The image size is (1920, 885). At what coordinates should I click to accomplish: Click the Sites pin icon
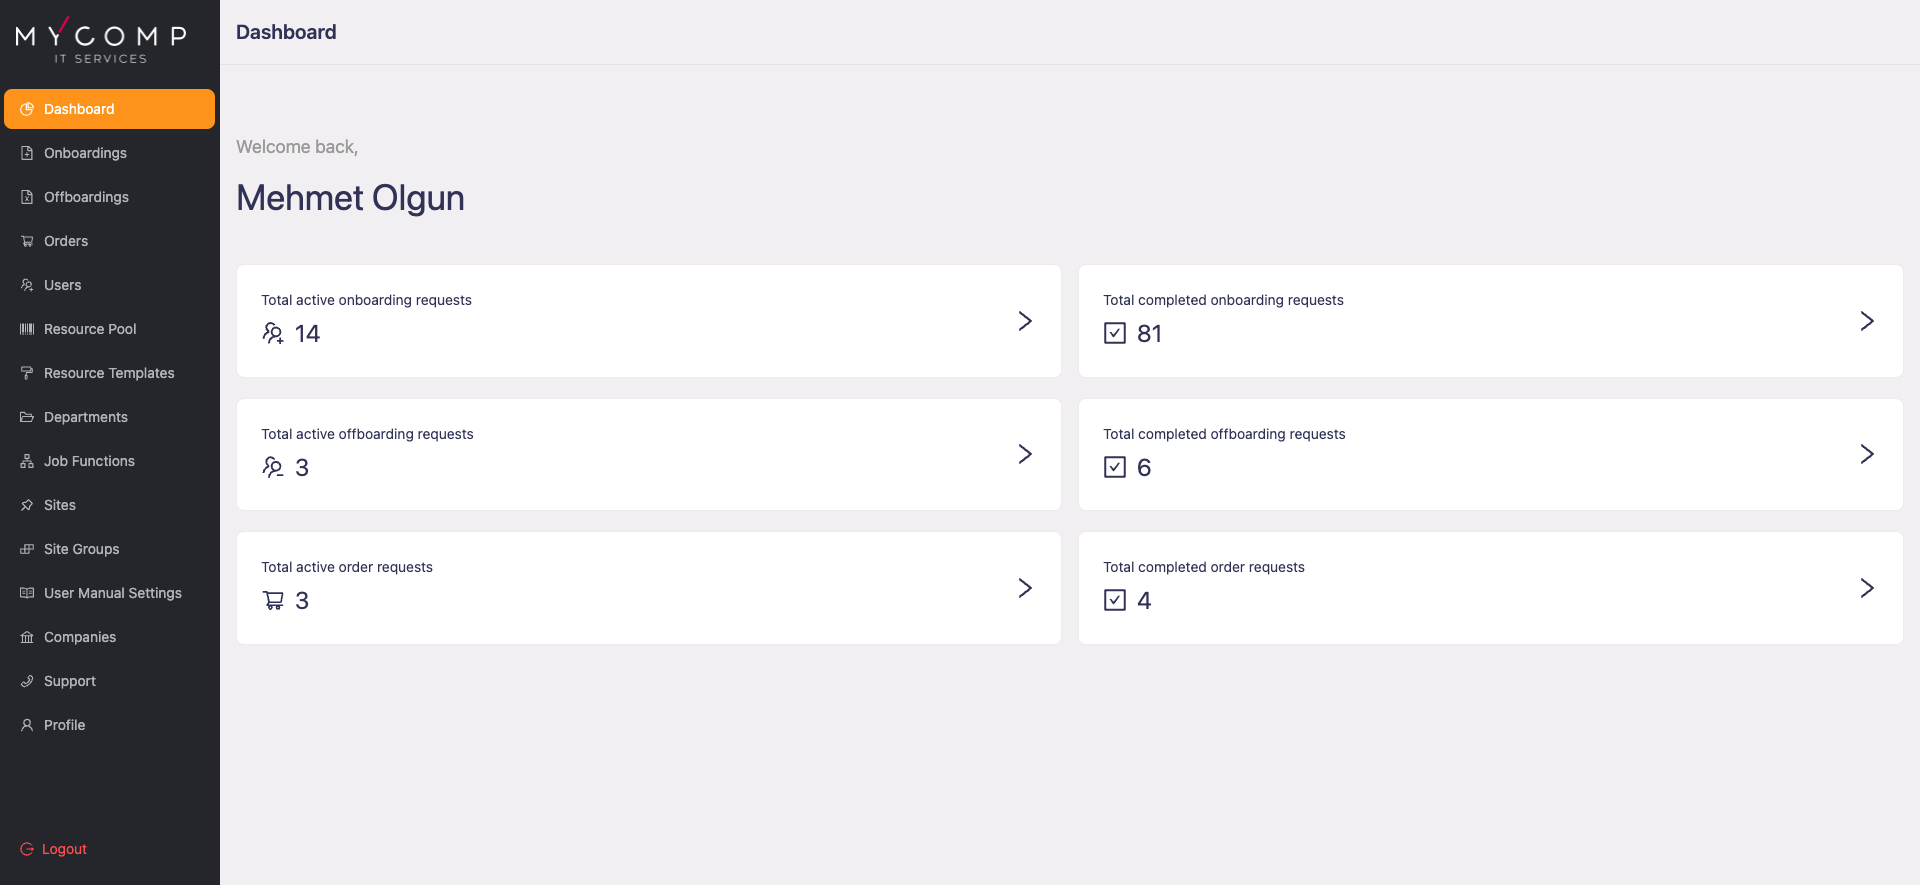(x=27, y=505)
